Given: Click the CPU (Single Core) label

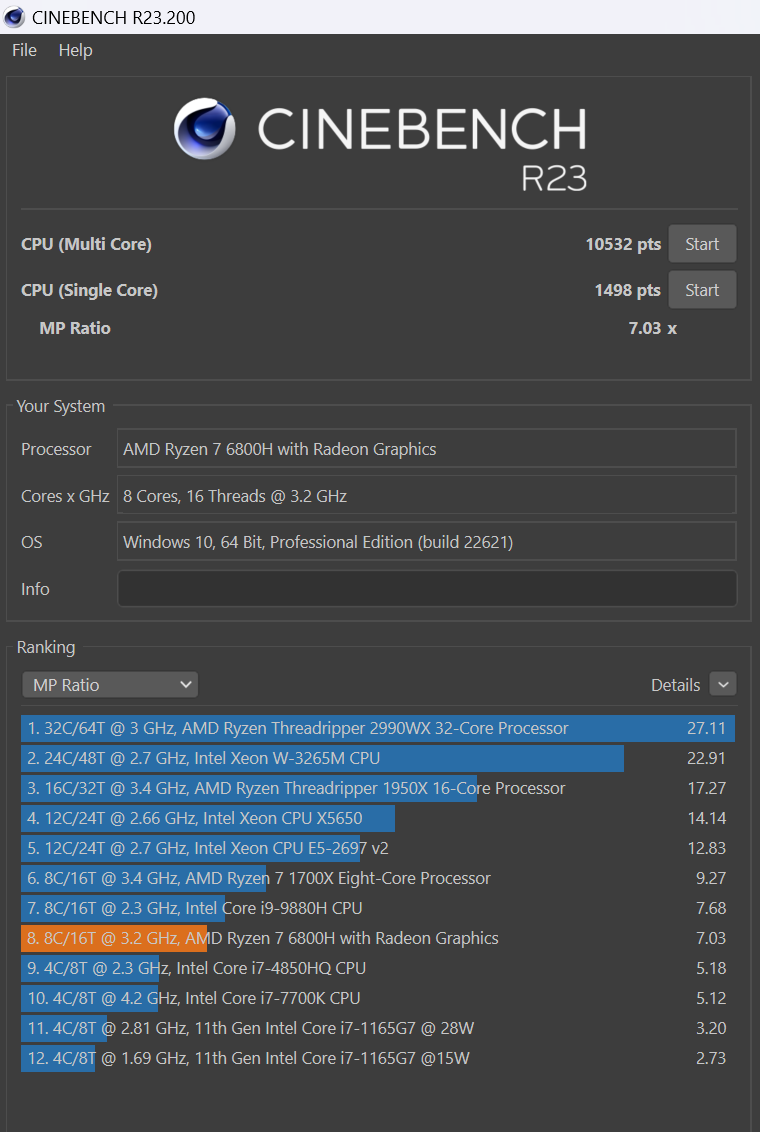Looking at the screenshot, I should 89,290.
